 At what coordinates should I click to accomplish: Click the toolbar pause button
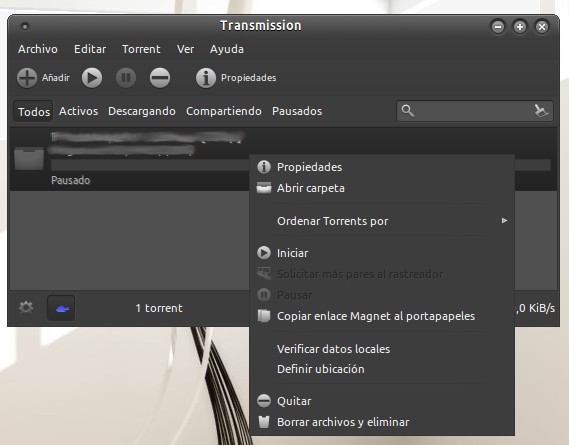point(126,78)
